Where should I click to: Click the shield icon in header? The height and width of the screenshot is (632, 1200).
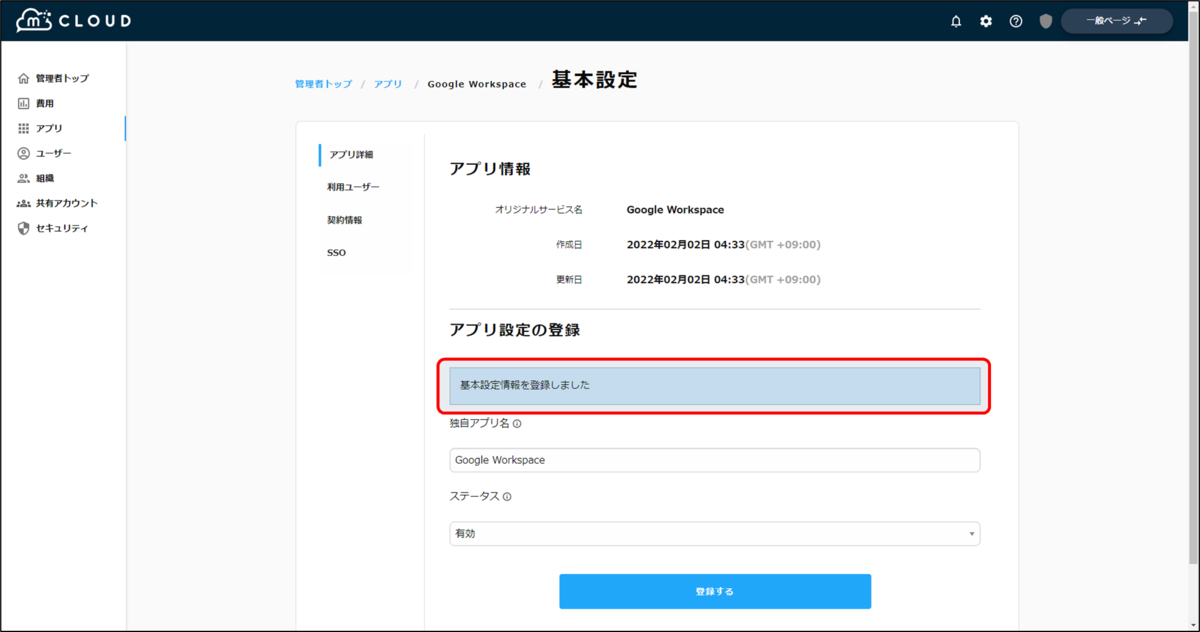pos(1046,21)
